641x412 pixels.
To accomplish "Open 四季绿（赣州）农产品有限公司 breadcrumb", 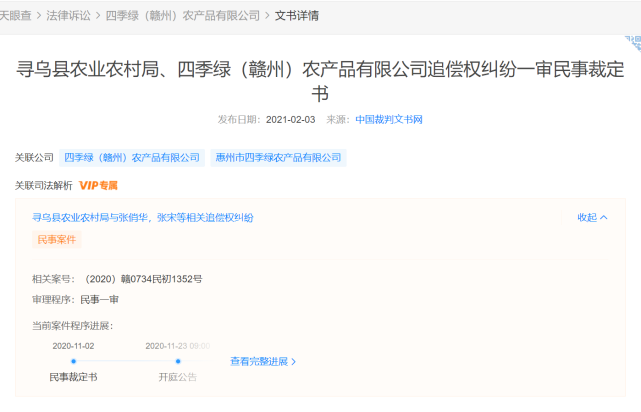I will [183, 16].
